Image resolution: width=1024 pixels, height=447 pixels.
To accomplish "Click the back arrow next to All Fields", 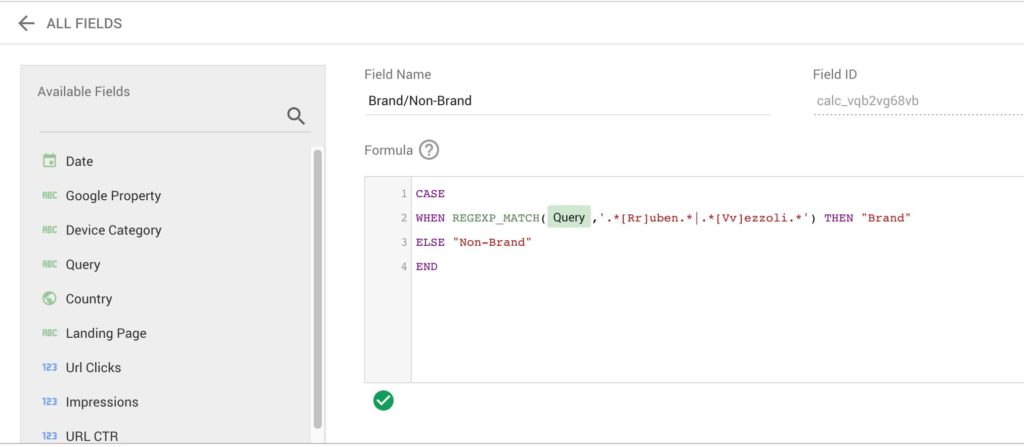I will pos(26,23).
